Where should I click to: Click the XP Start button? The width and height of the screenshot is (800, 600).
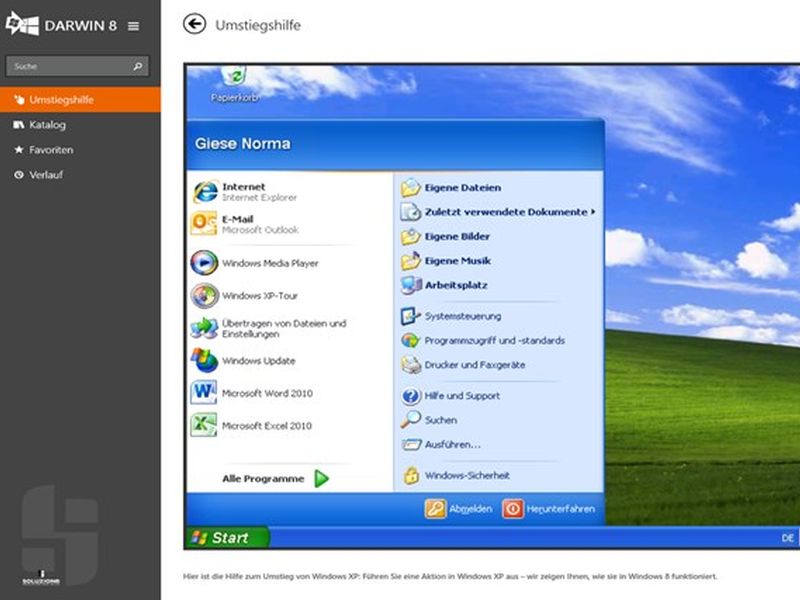[x=227, y=537]
